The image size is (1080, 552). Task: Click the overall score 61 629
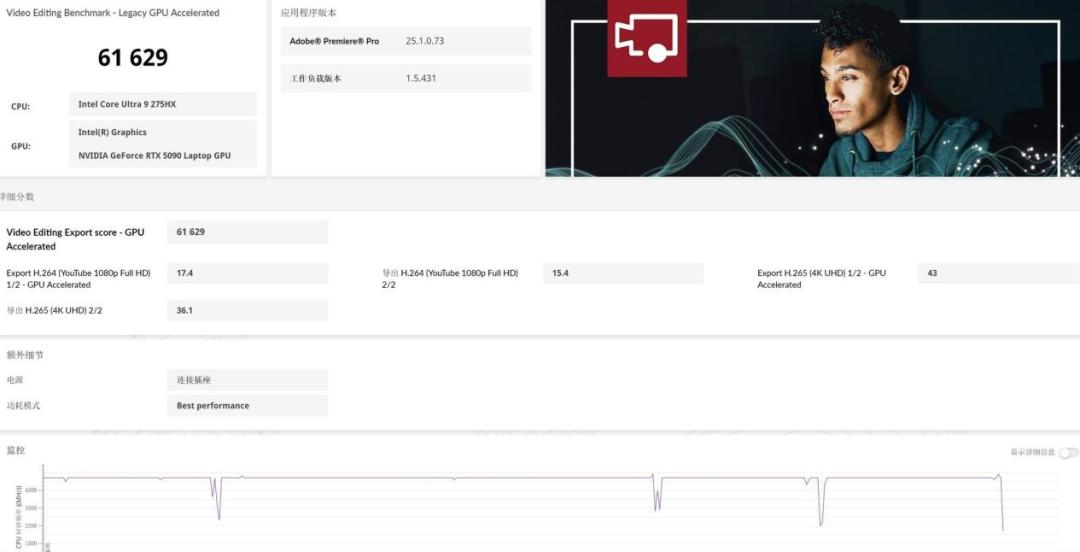(133, 57)
